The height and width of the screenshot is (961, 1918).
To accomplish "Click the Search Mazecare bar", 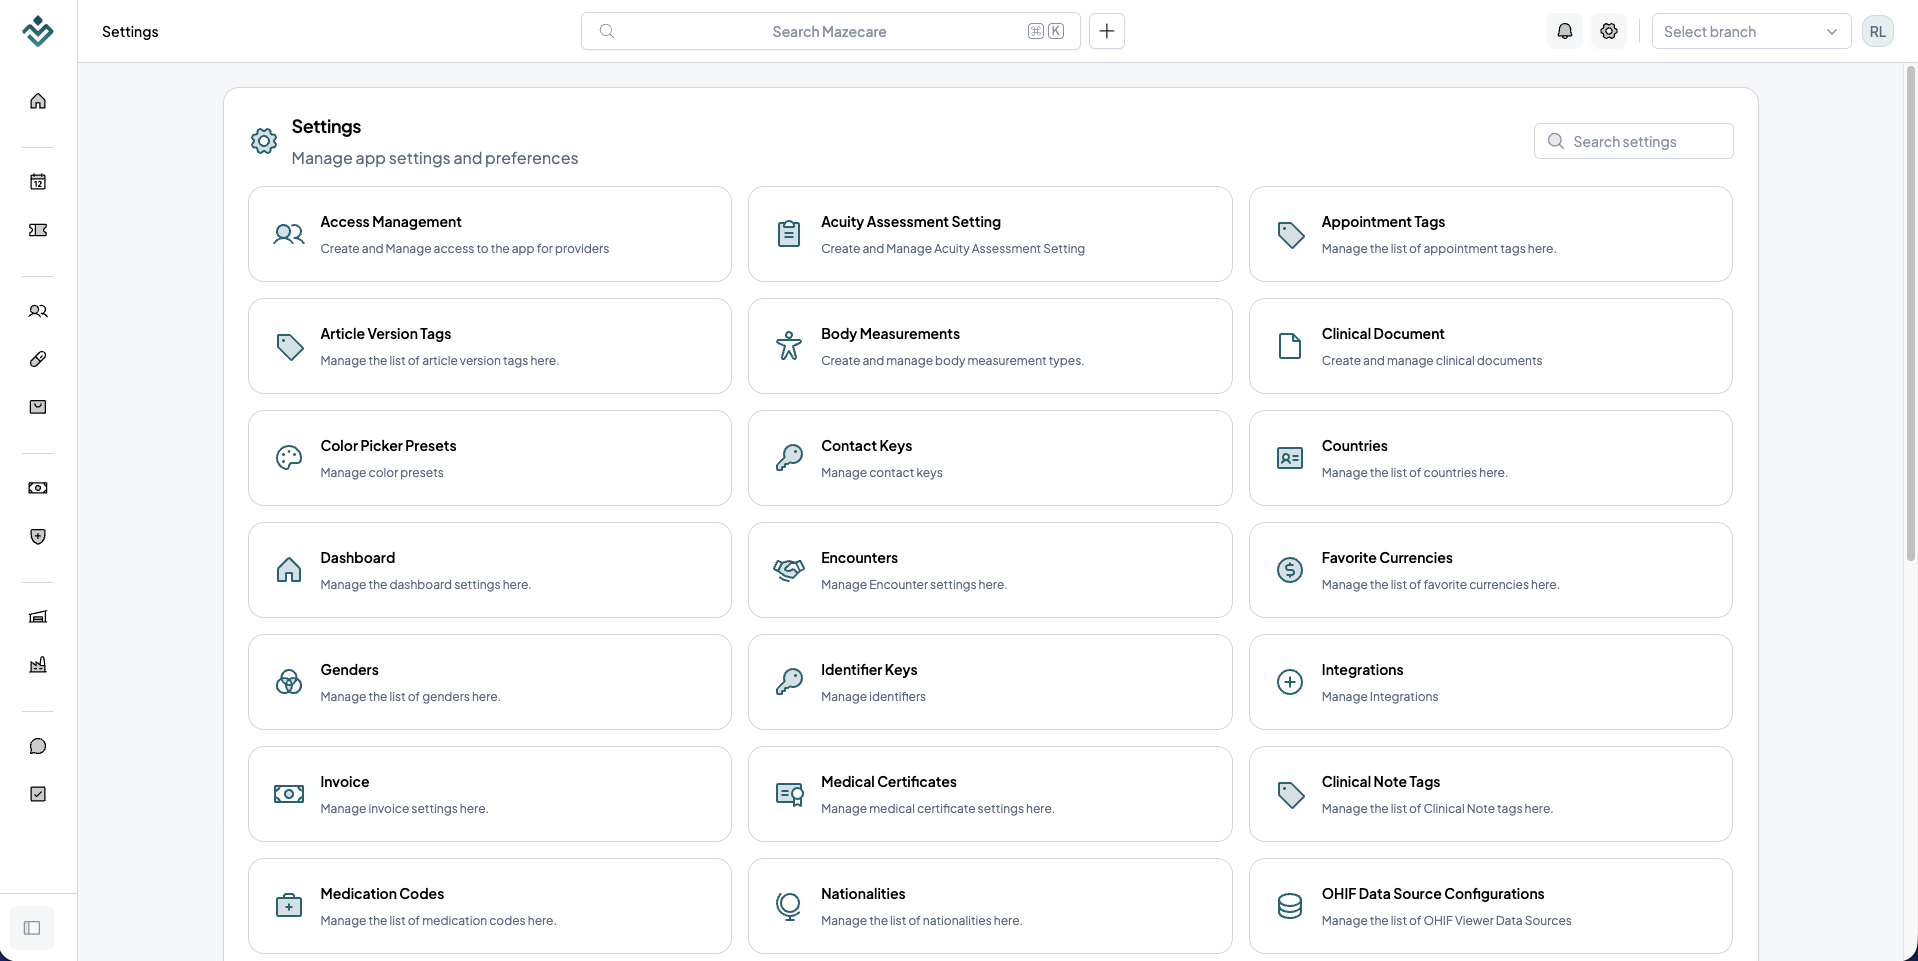I will pos(830,31).
